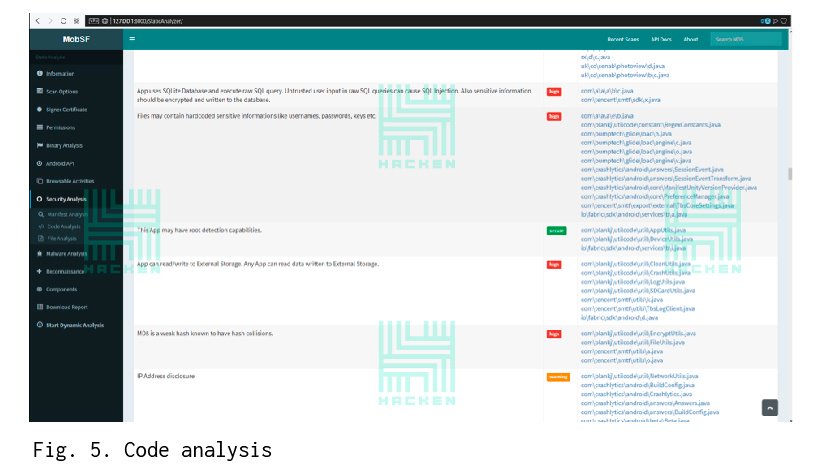Click the browser forward arrow

[50, 21]
